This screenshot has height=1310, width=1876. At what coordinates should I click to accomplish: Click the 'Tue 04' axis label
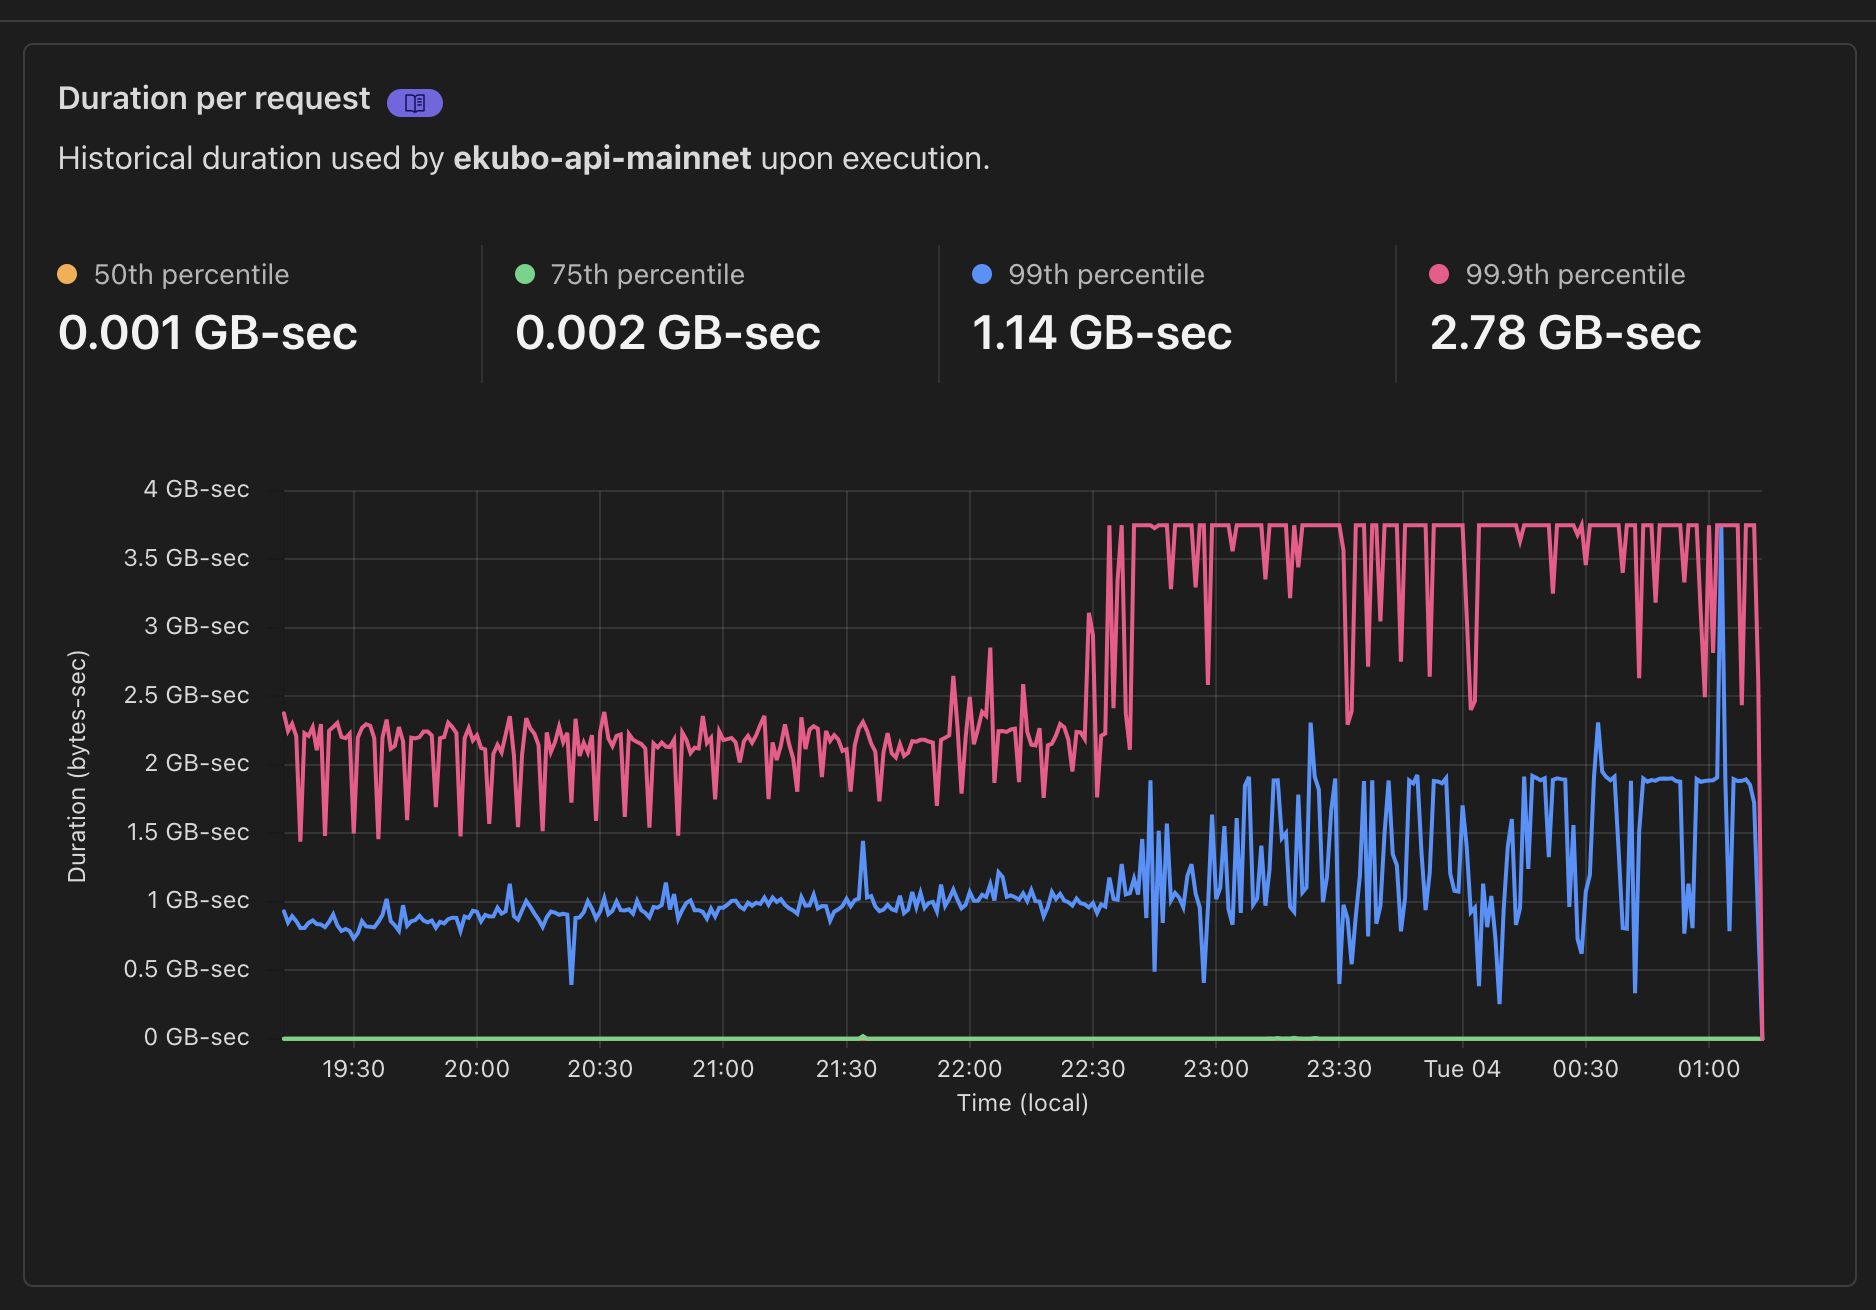point(1462,1068)
